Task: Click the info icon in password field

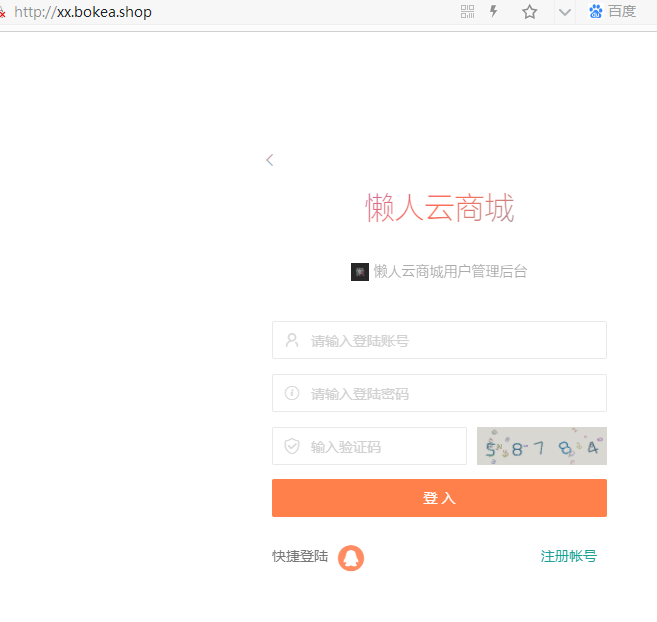Action: (292, 393)
